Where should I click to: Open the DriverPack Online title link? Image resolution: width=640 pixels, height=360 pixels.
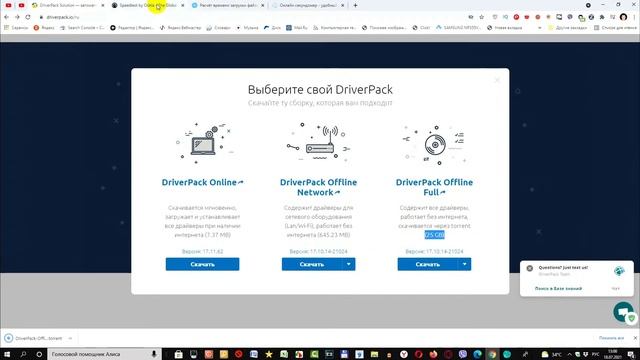click(x=202, y=182)
